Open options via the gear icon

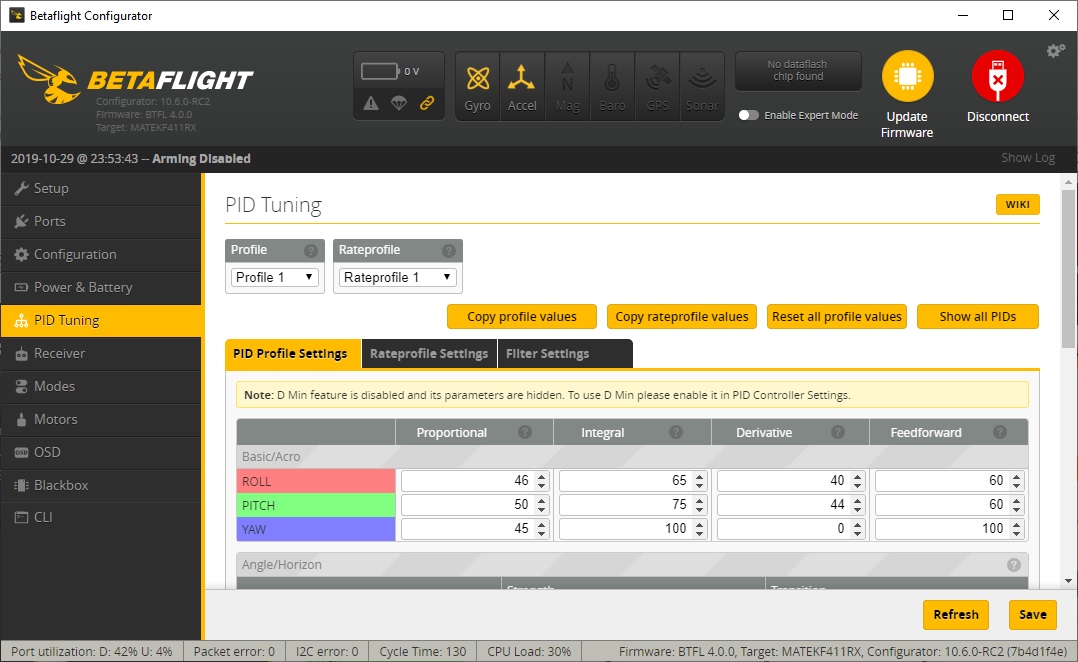(x=1055, y=51)
